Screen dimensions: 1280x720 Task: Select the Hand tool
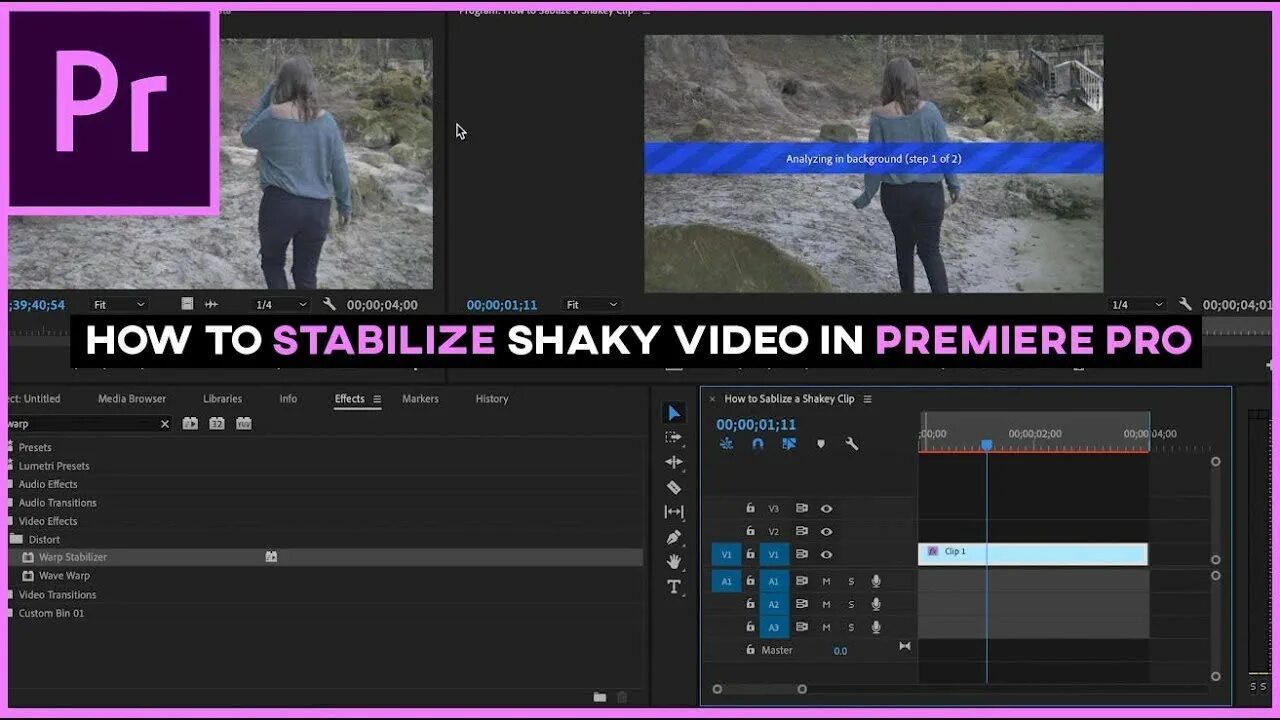point(674,562)
